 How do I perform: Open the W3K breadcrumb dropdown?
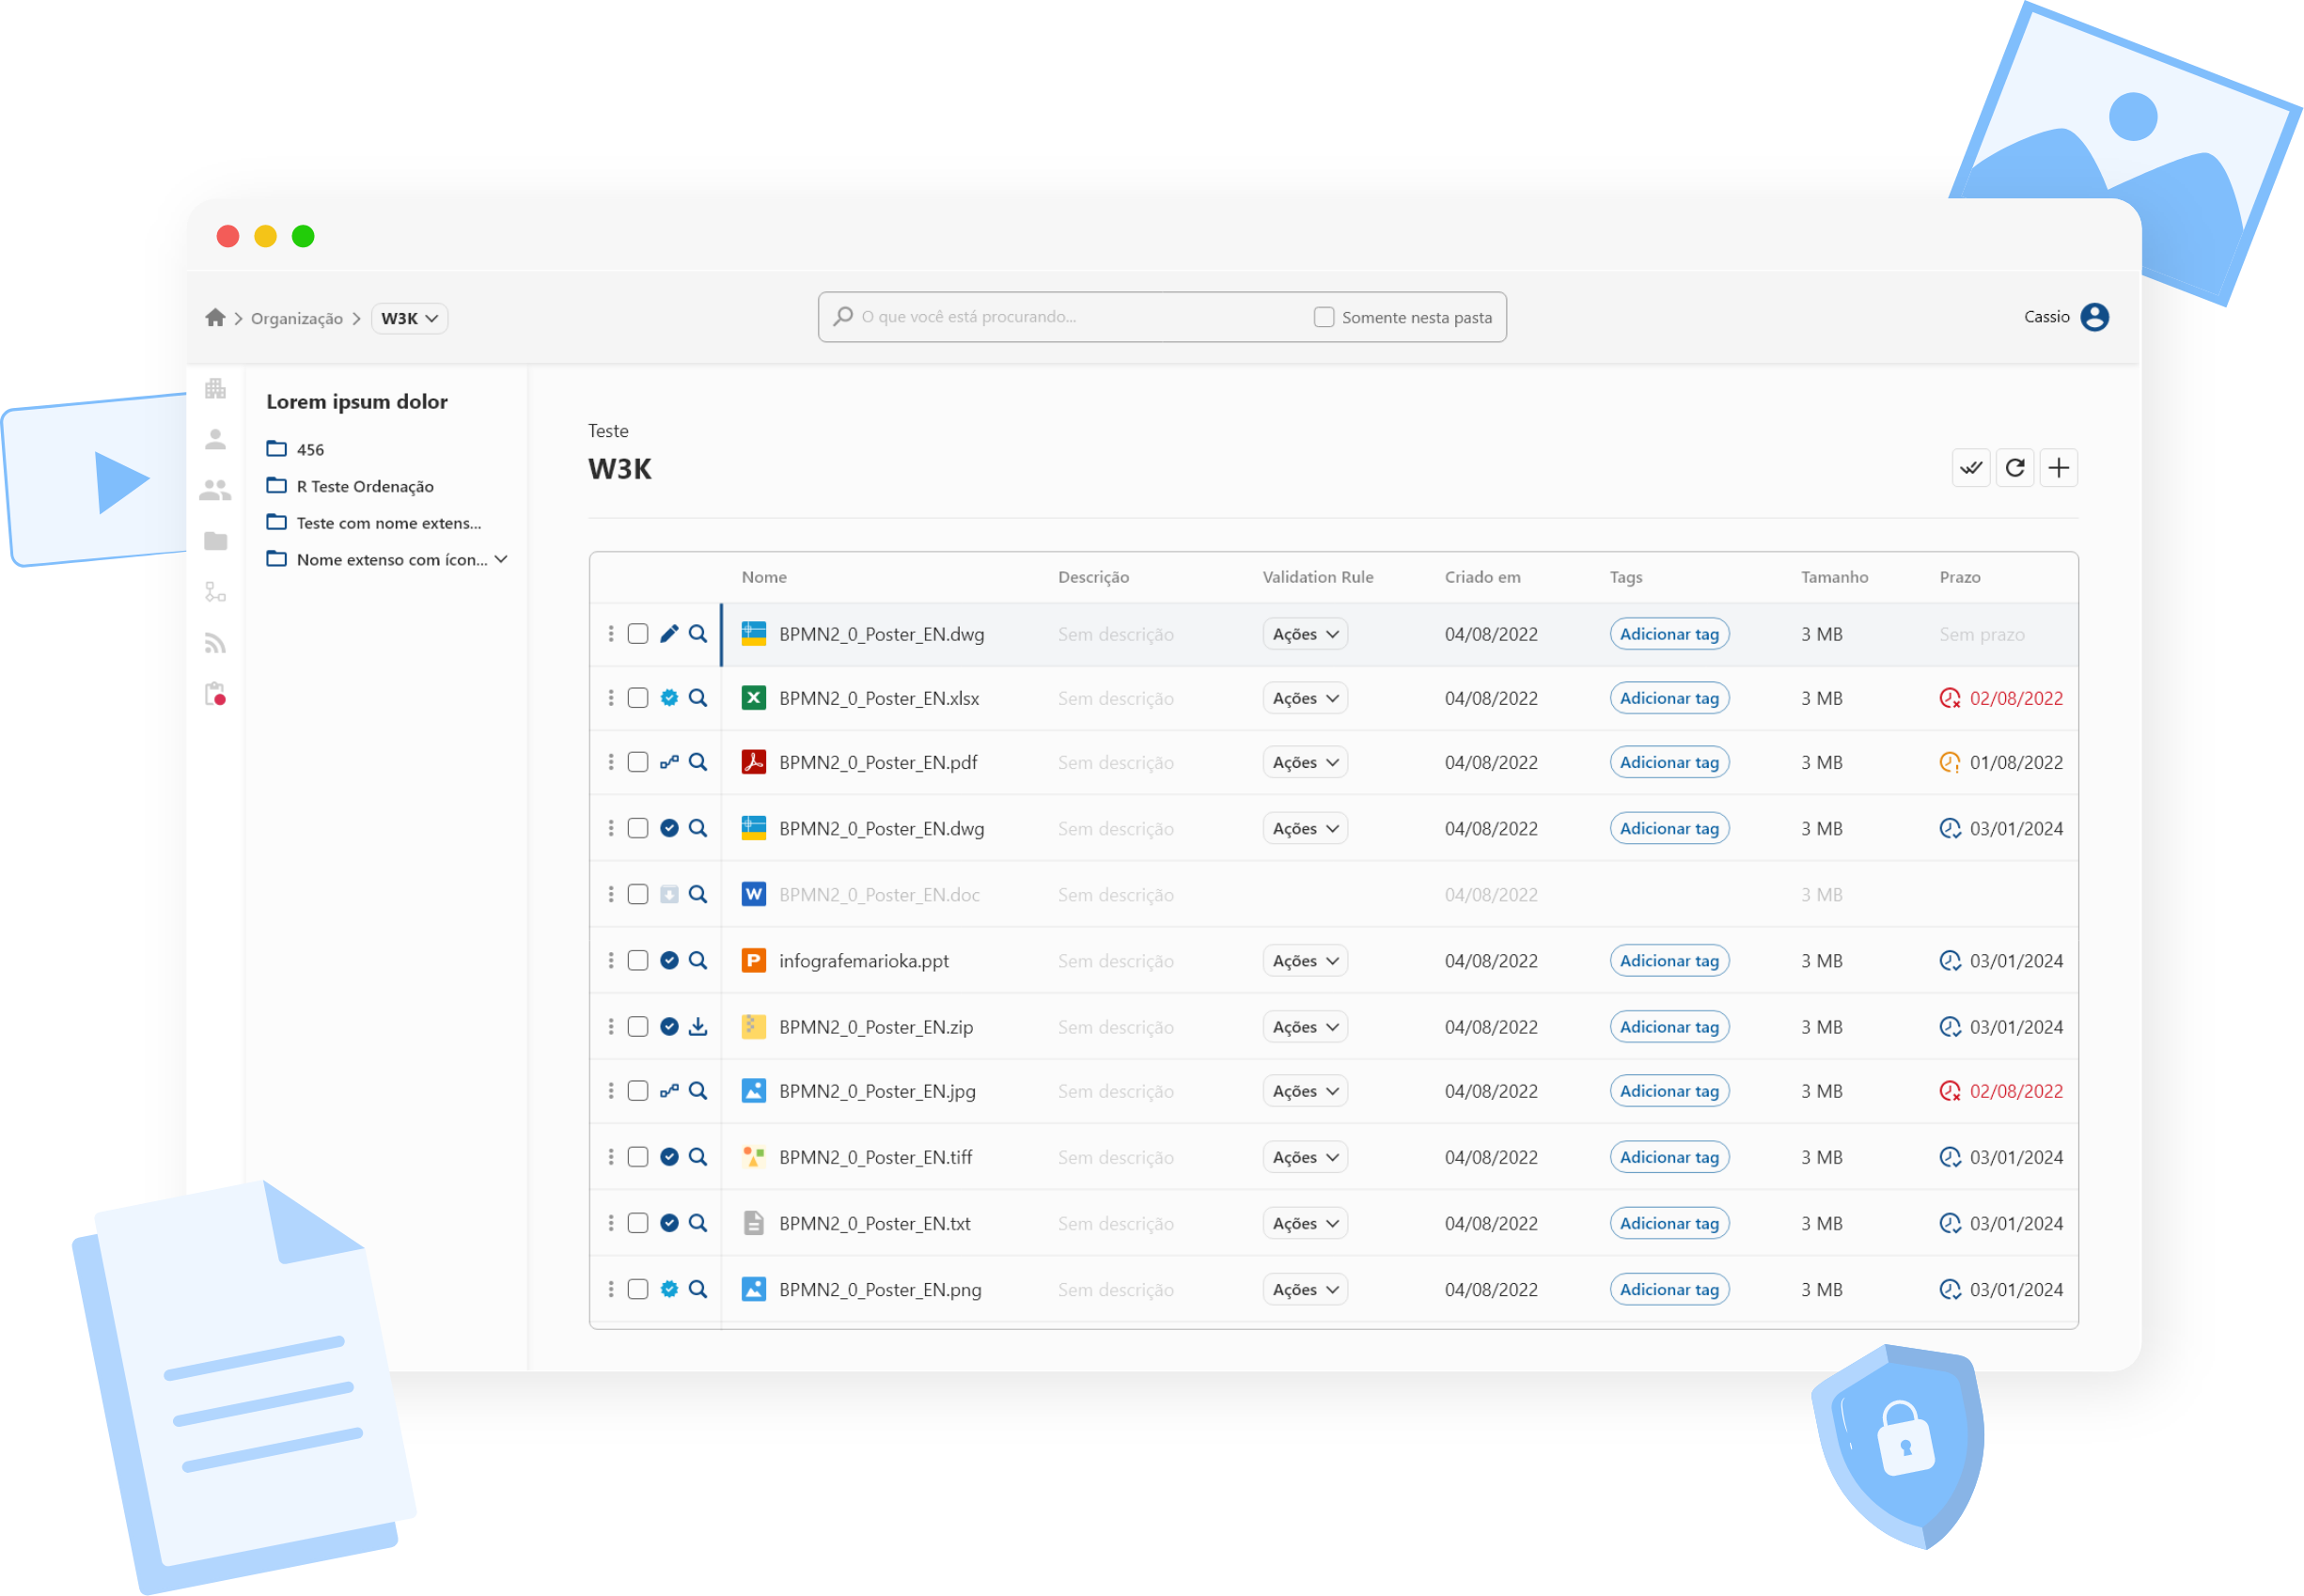pyautogui.click(x=409, y=318)
